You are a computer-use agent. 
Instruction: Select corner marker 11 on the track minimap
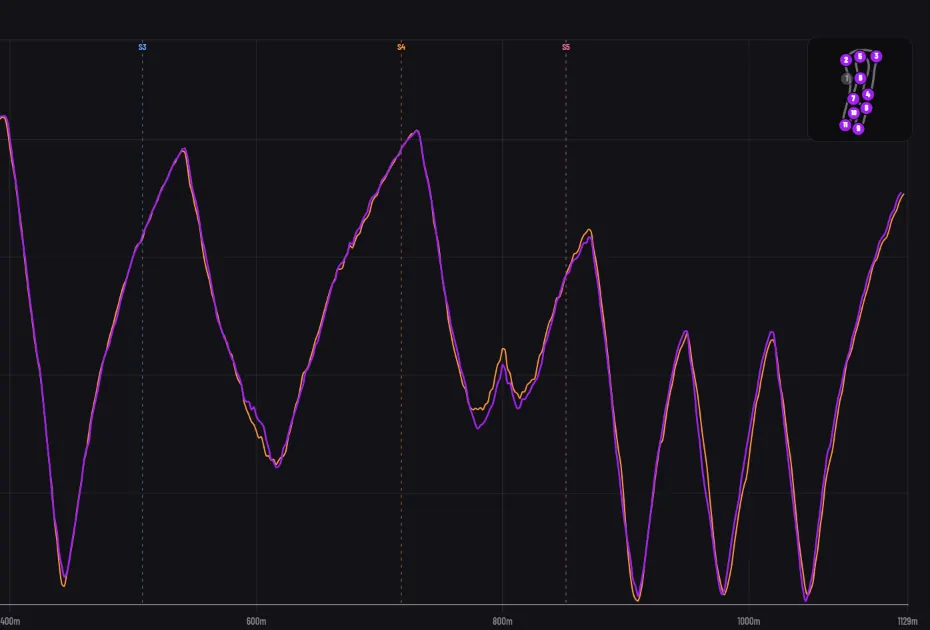(x=845, y=125)
